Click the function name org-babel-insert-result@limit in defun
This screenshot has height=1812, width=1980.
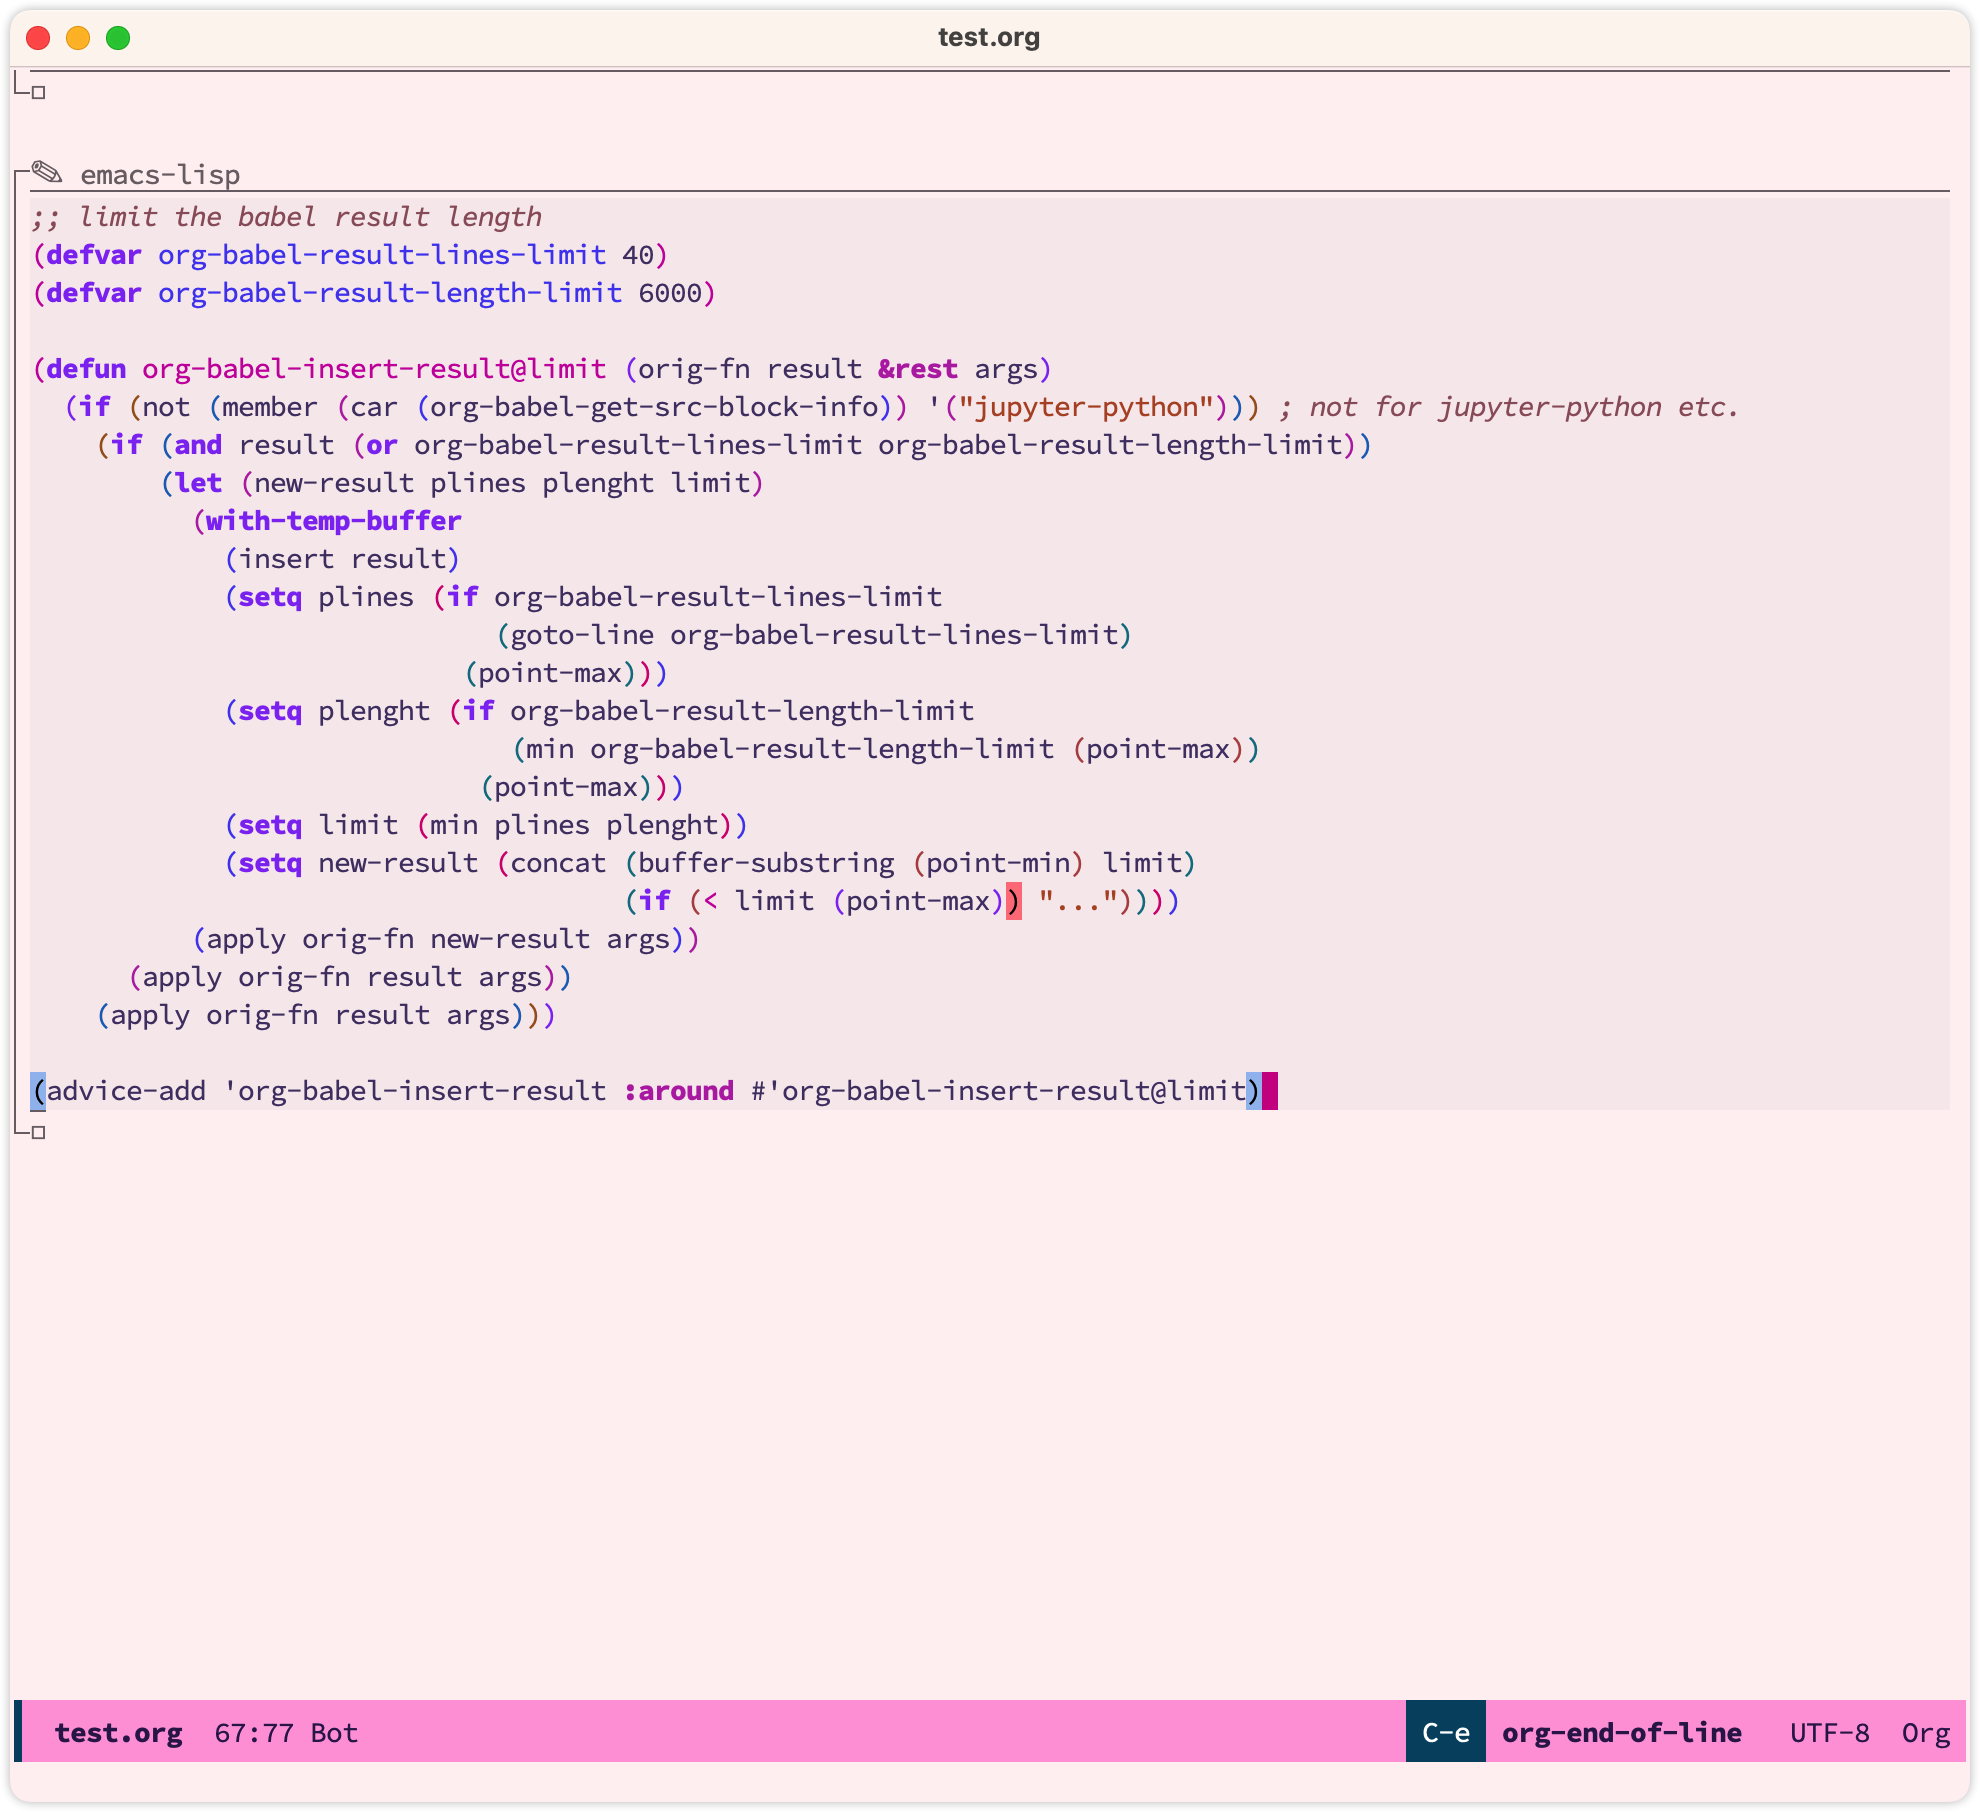click(x=374, y=369)
